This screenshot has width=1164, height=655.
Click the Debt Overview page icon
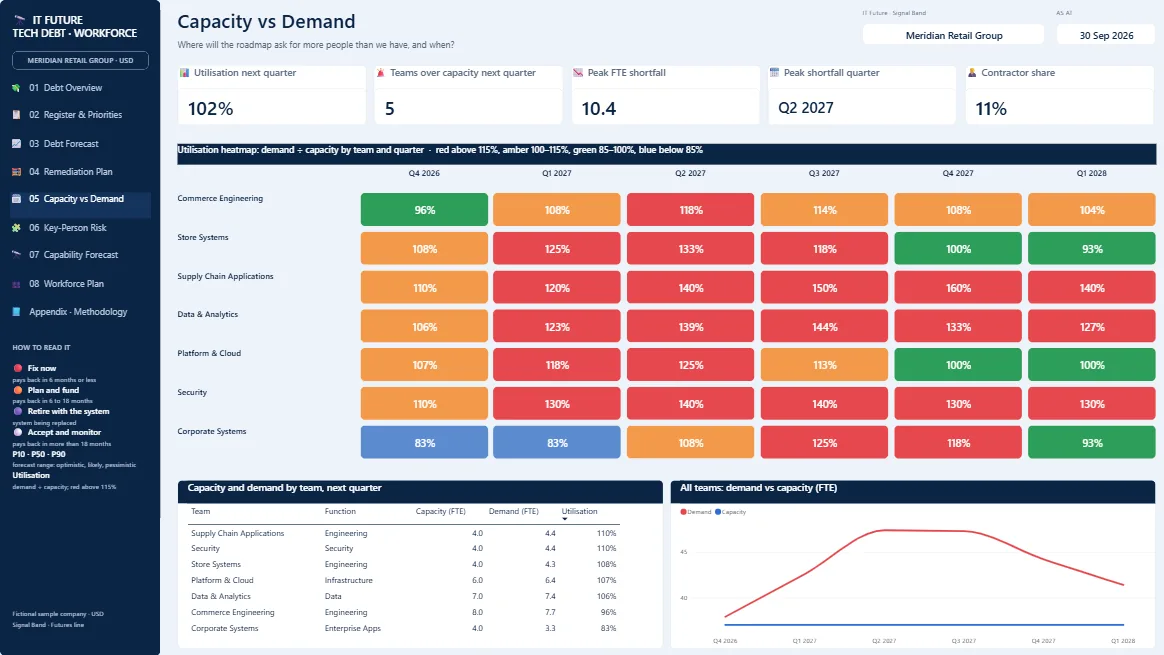point(16,88)
